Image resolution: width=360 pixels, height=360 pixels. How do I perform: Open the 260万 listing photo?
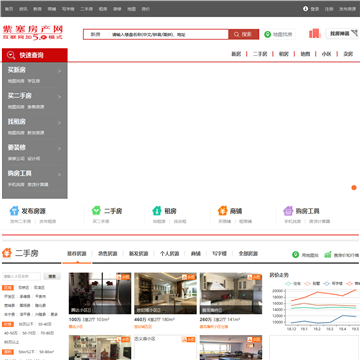pyautogui.click(x=231, y=293)
